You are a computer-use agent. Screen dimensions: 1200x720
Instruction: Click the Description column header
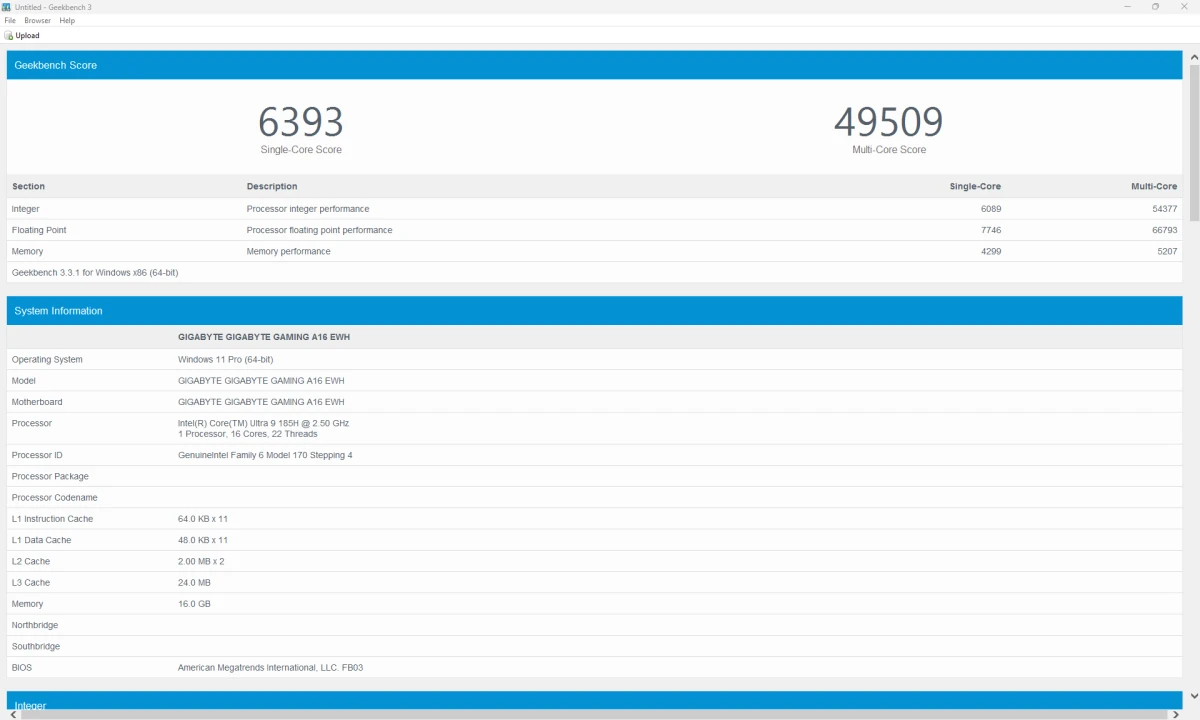[272, 187]
